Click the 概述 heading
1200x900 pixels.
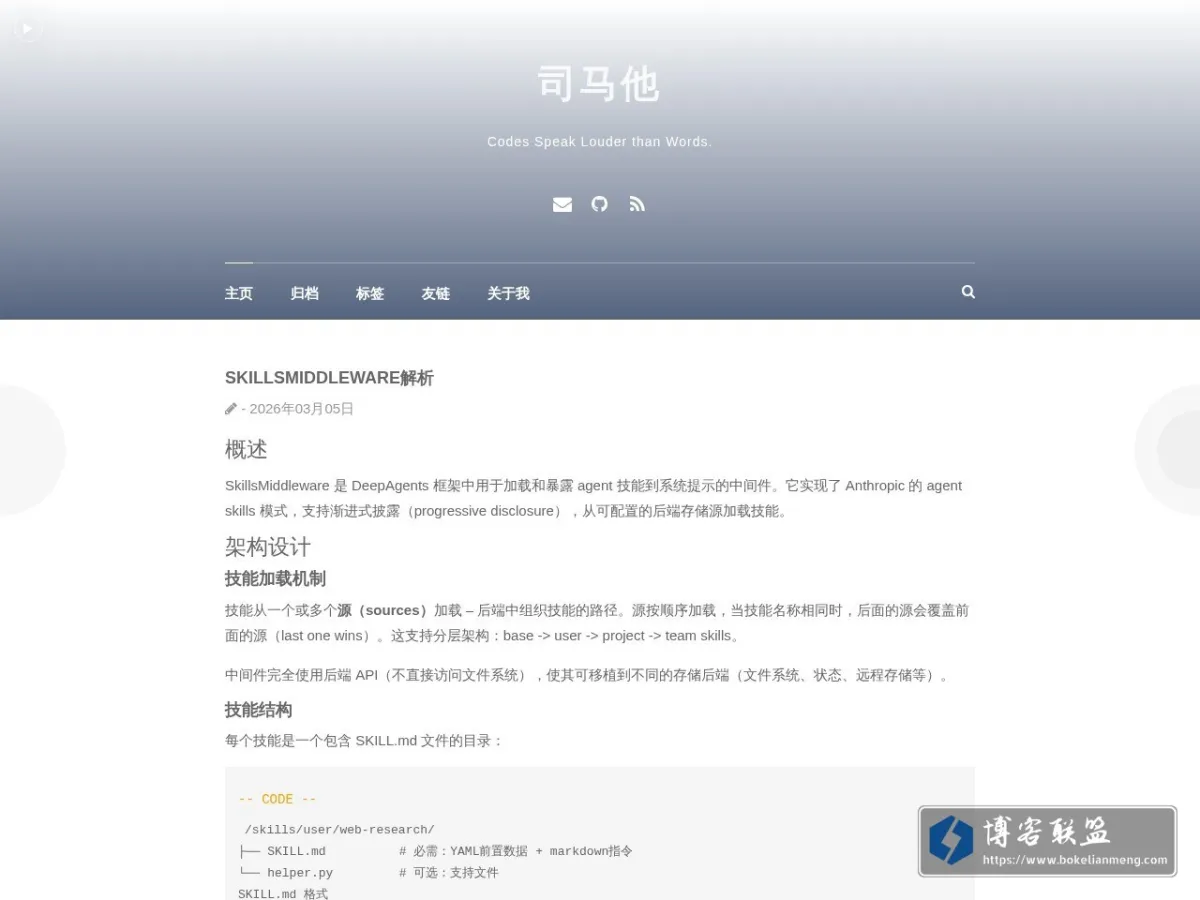(x=246, y=450)
